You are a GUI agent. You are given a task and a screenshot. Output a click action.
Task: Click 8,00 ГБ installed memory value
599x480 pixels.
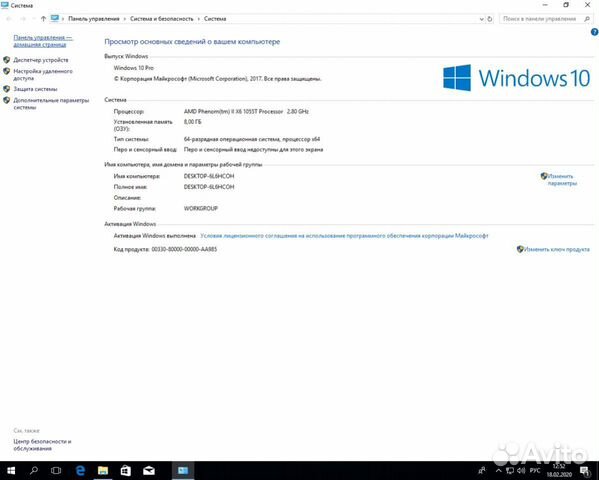click(193, 122)
